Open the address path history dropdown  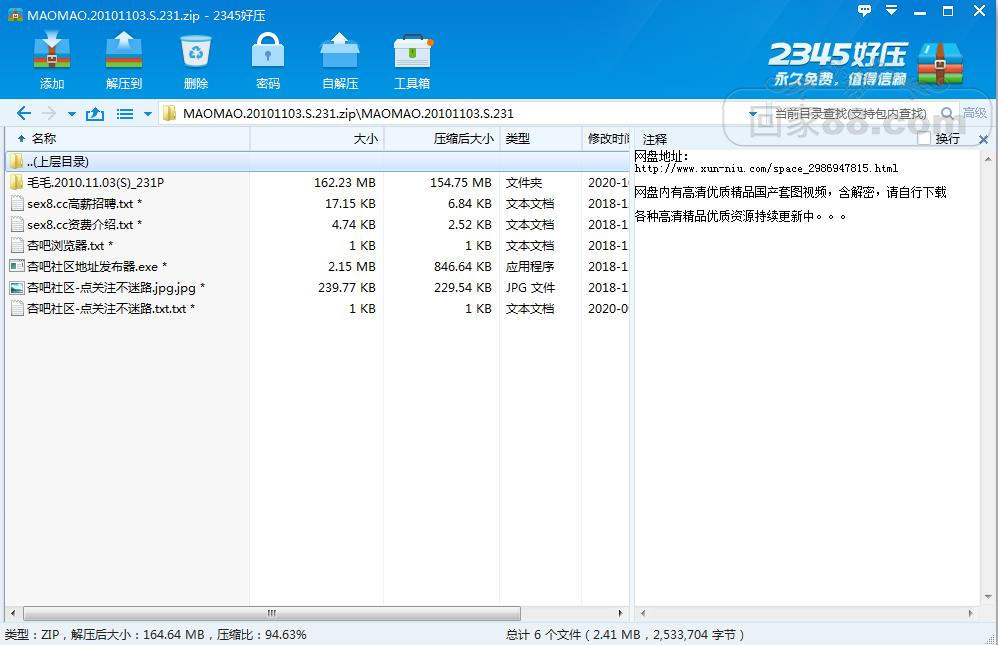pyautogui.click(x=752, y=114)
